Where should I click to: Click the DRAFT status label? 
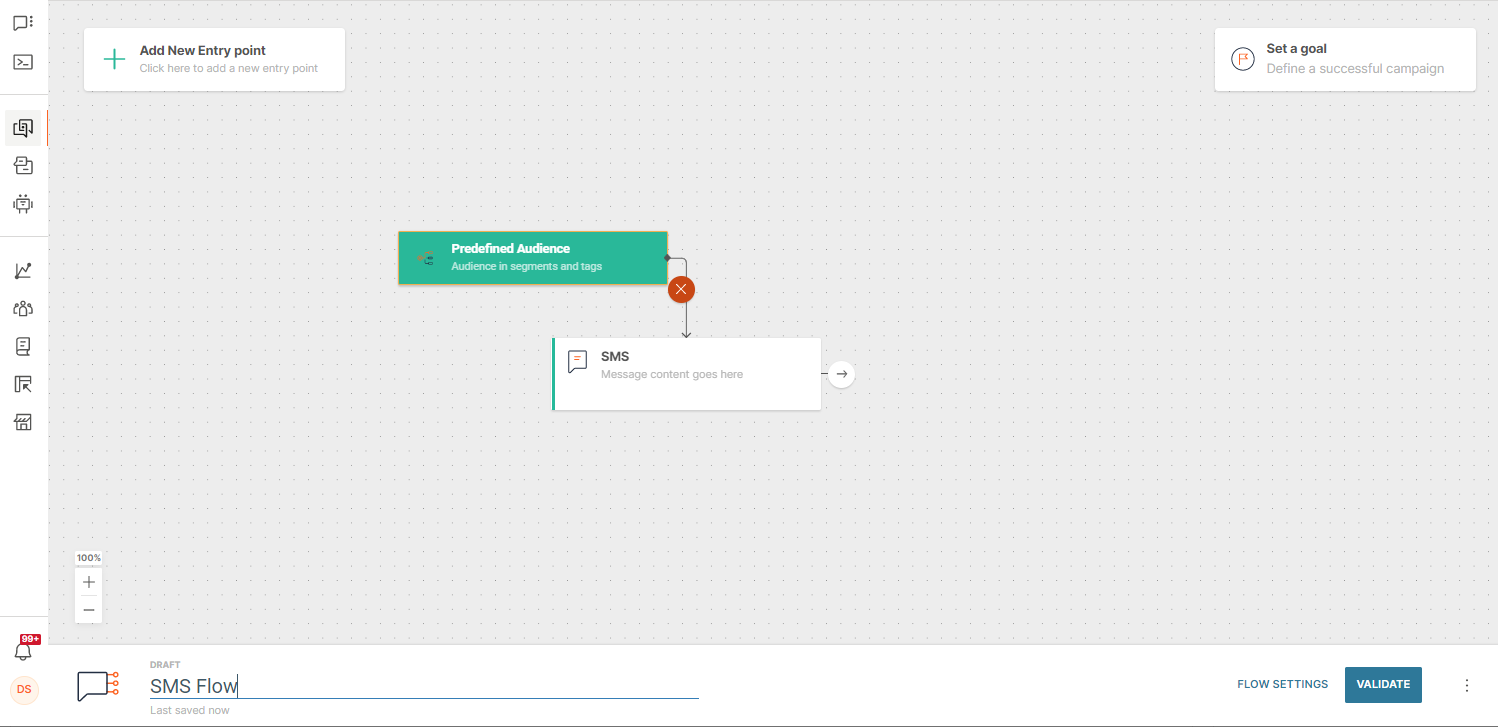tap(165, 665)
